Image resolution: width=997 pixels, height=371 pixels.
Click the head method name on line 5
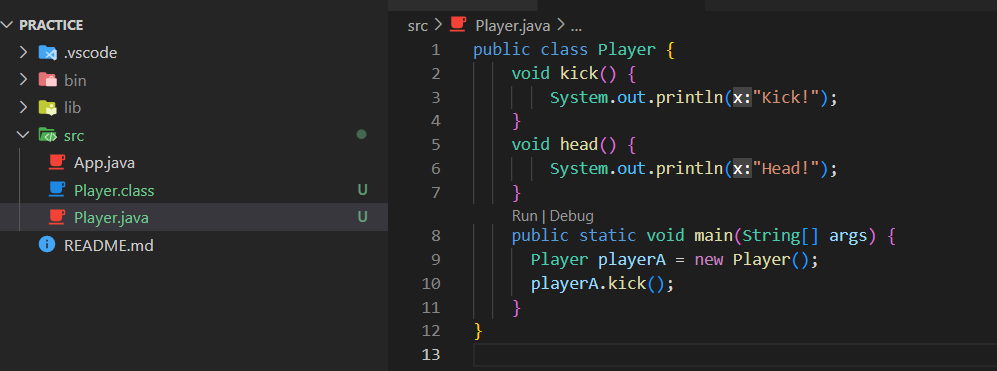click(579, 144)
